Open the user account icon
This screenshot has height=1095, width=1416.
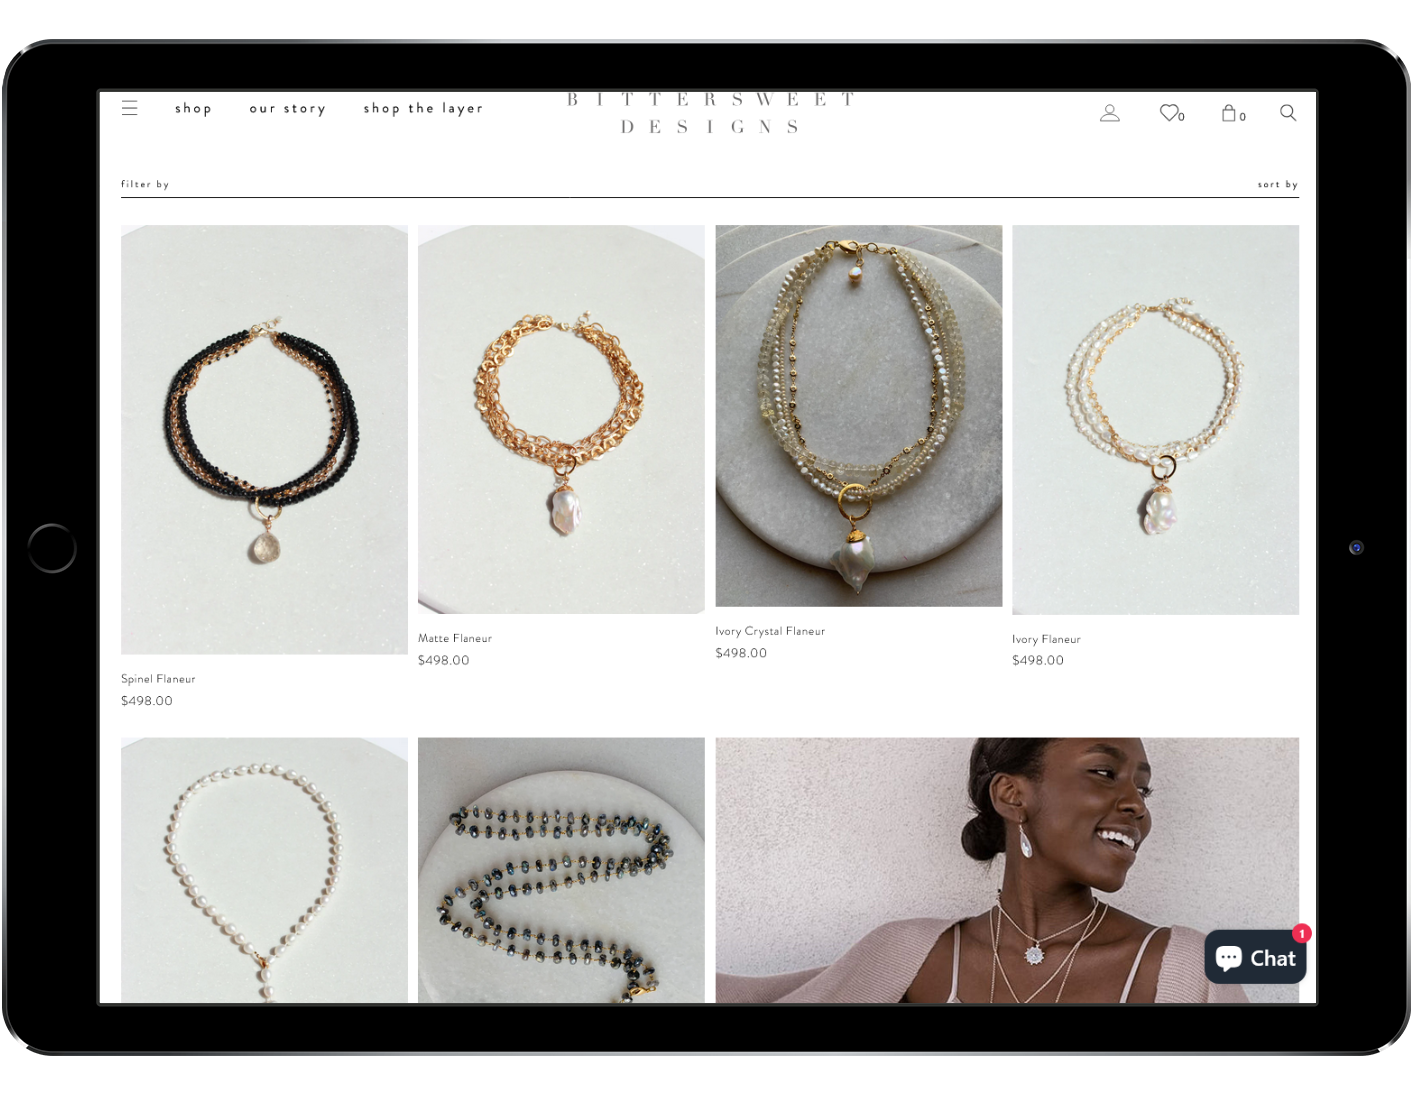click(1109, 113)
